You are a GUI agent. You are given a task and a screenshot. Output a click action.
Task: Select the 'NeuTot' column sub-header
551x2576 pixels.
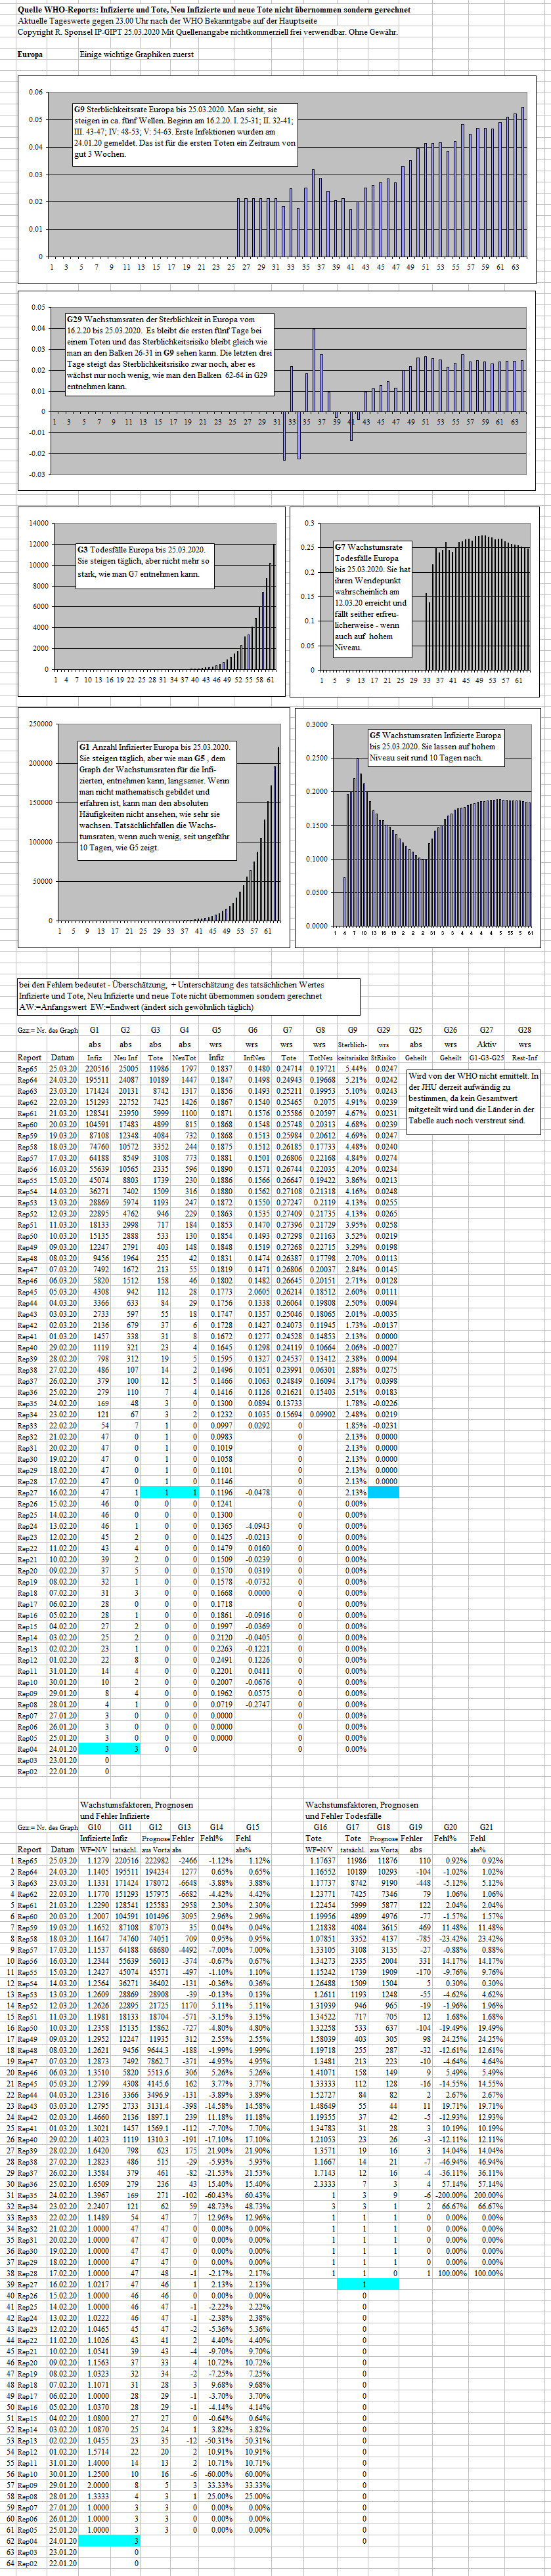[x=185, y=1057]
